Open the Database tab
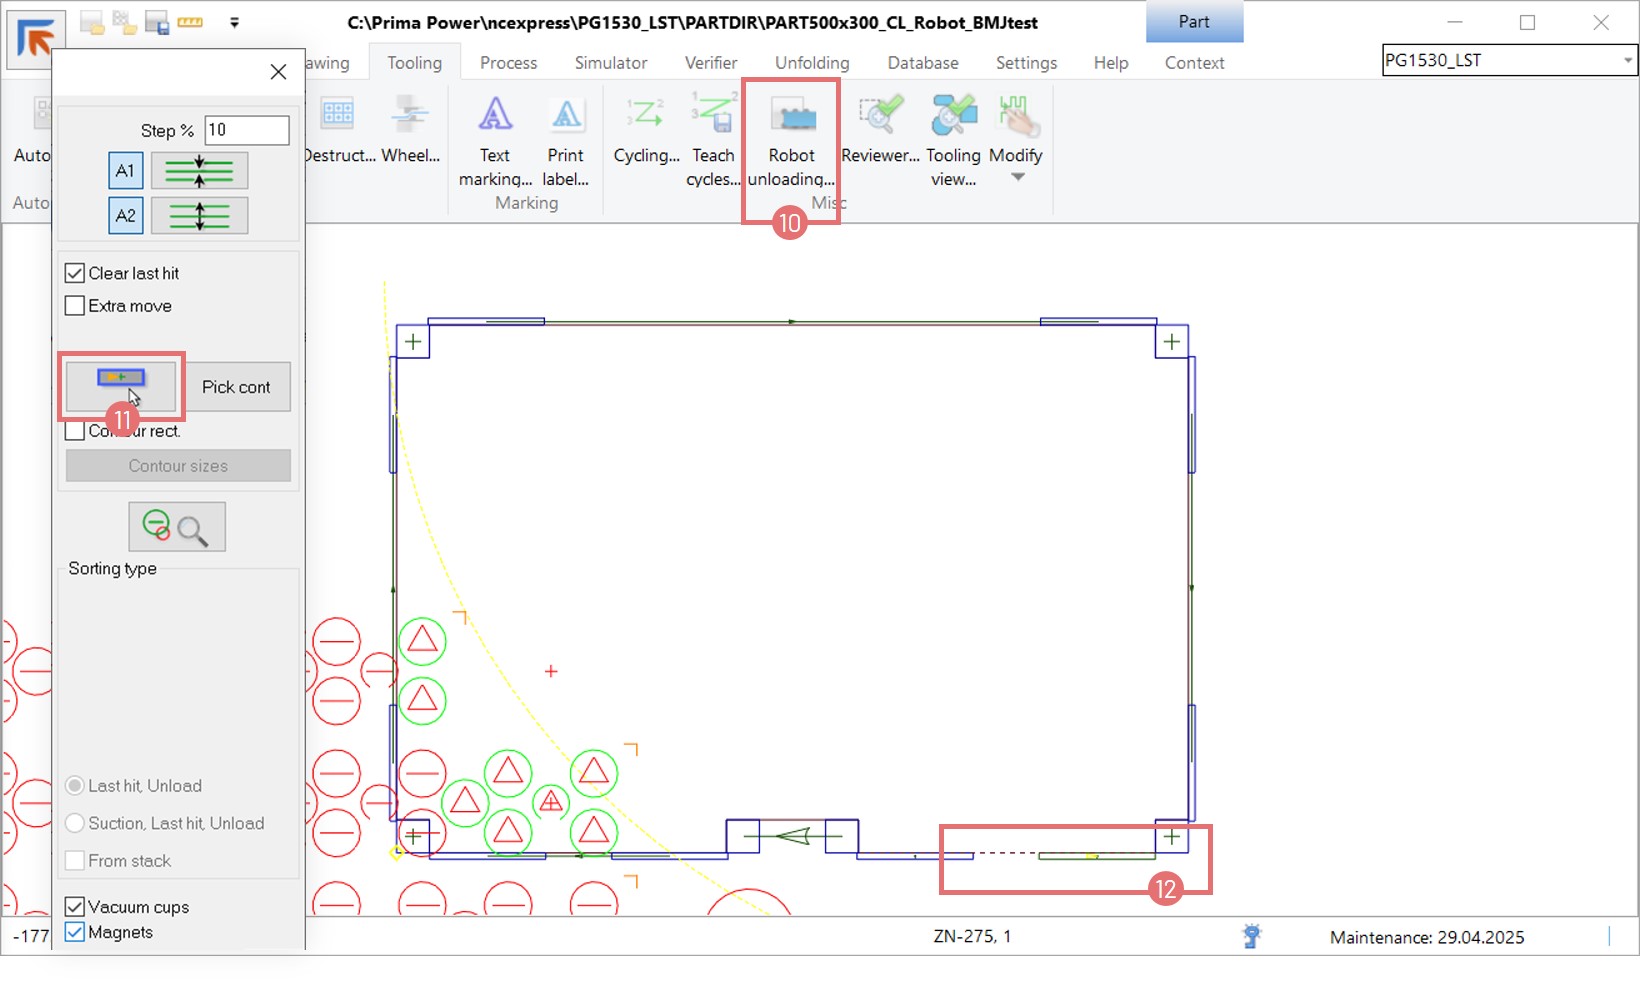 click(922, 63)
